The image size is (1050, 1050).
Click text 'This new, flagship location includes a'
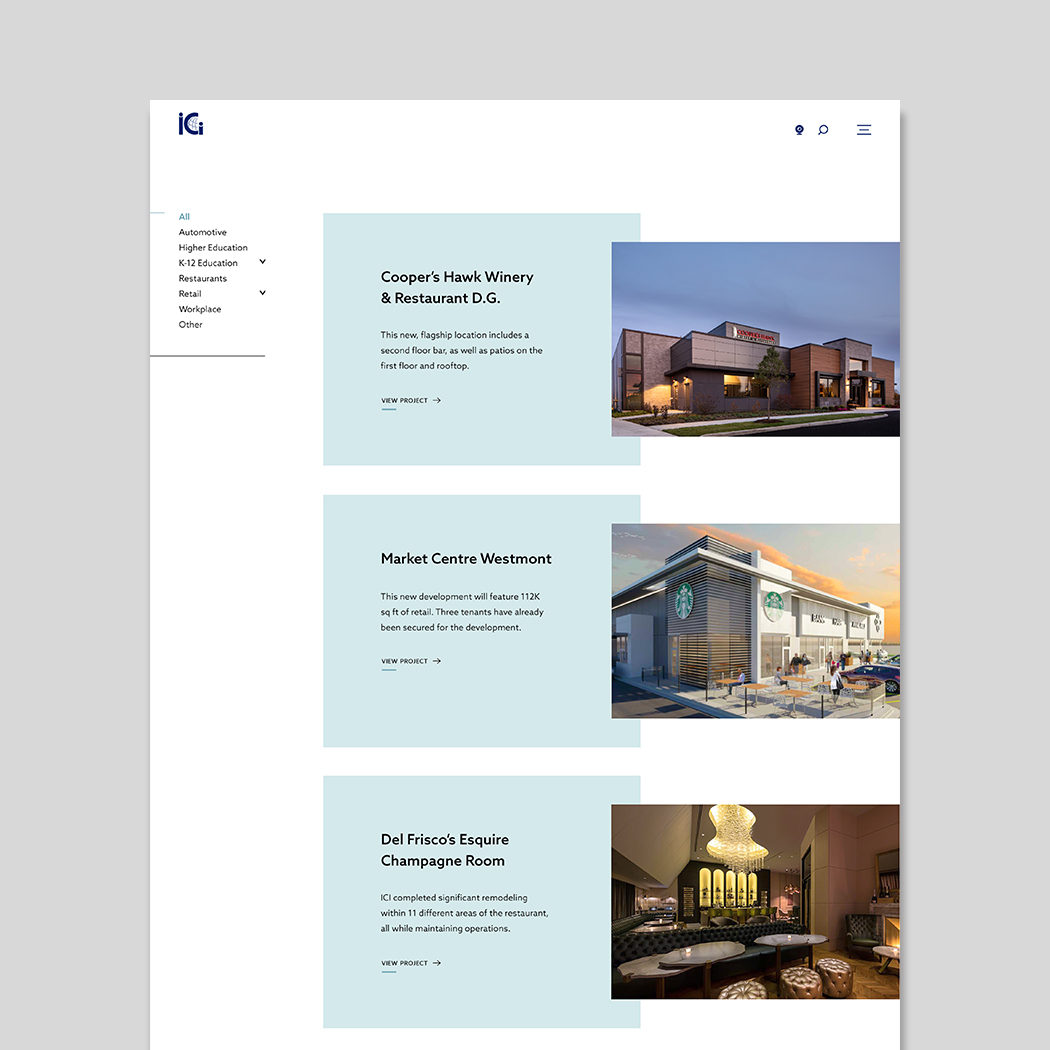pyautogui.click(x=455, y=335)
